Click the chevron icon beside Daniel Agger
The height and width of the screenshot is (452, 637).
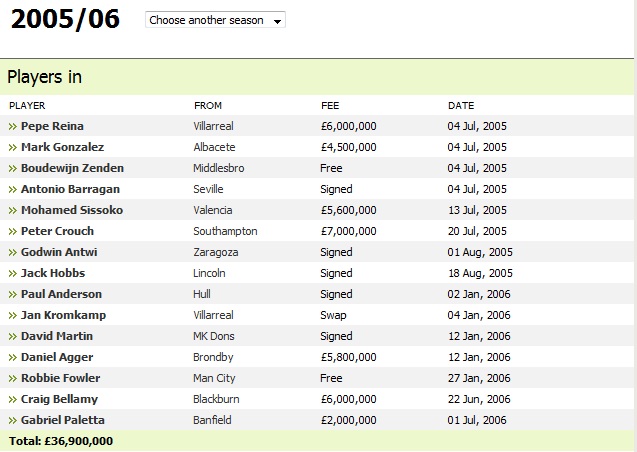point(13,358)
